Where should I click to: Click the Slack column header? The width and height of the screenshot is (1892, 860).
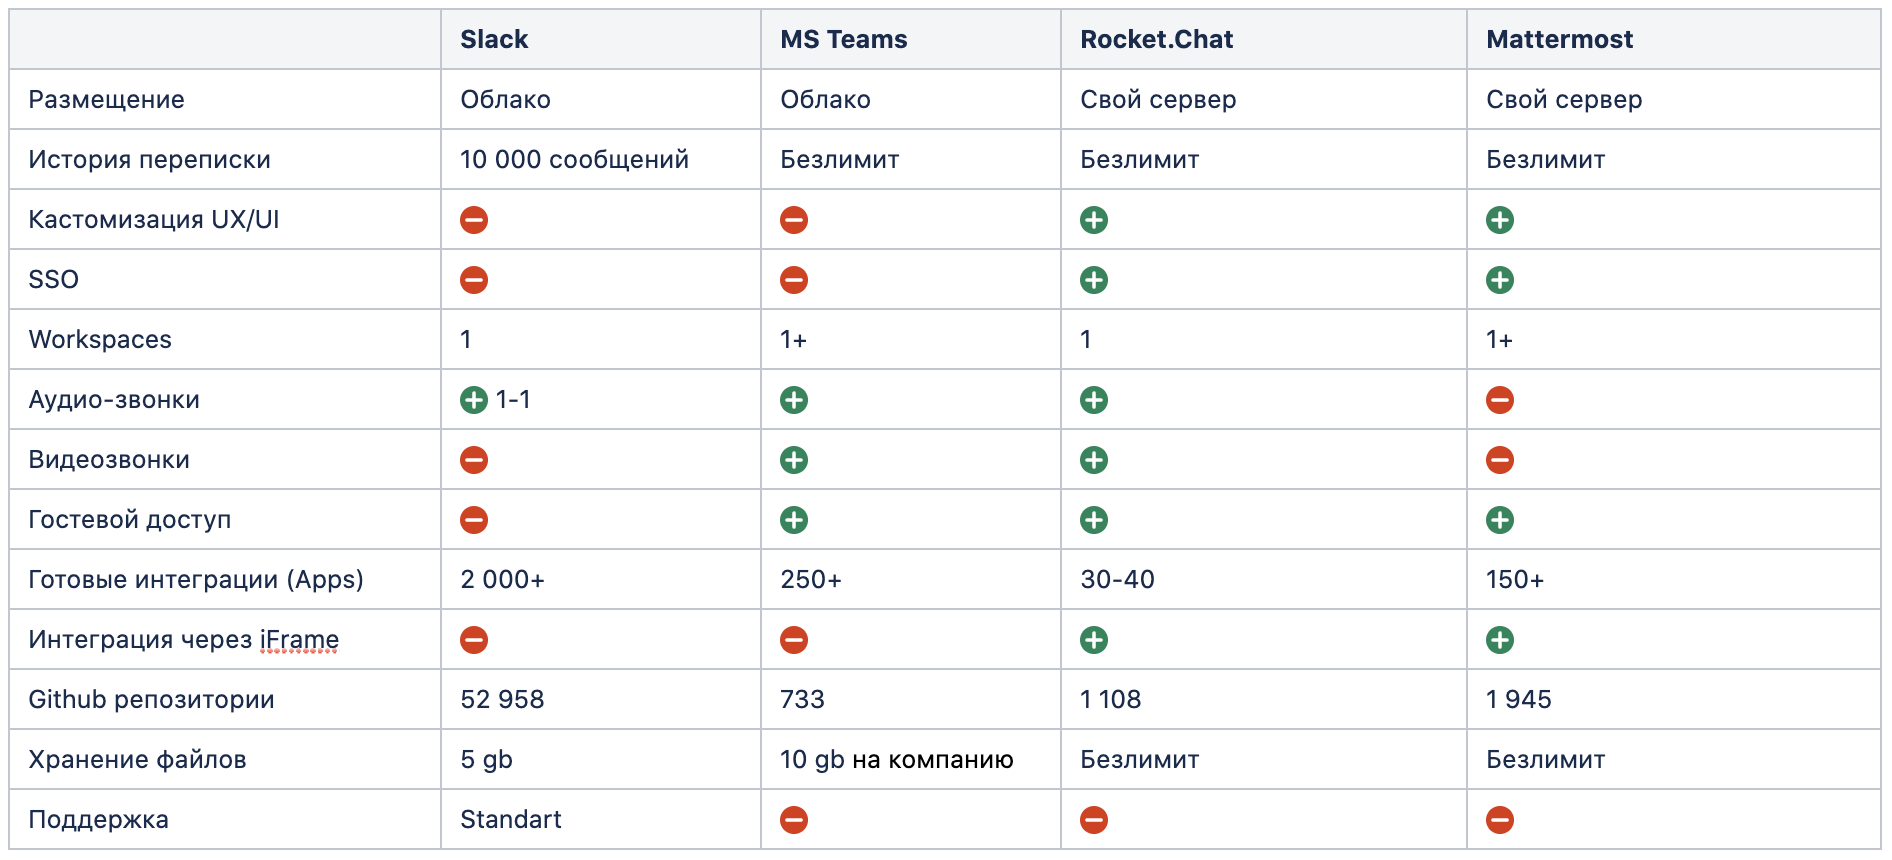[494, 40]
